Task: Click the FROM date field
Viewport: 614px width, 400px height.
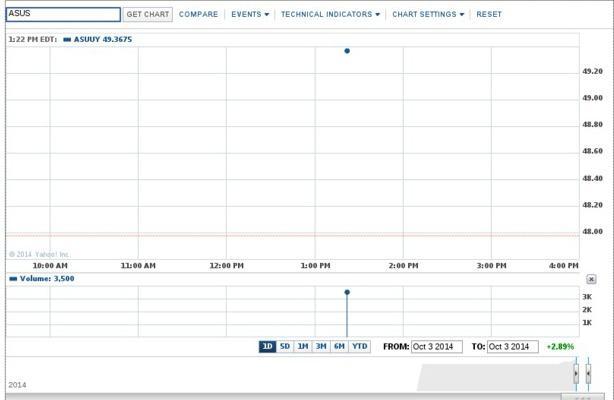Action: [x=437, y=347]
